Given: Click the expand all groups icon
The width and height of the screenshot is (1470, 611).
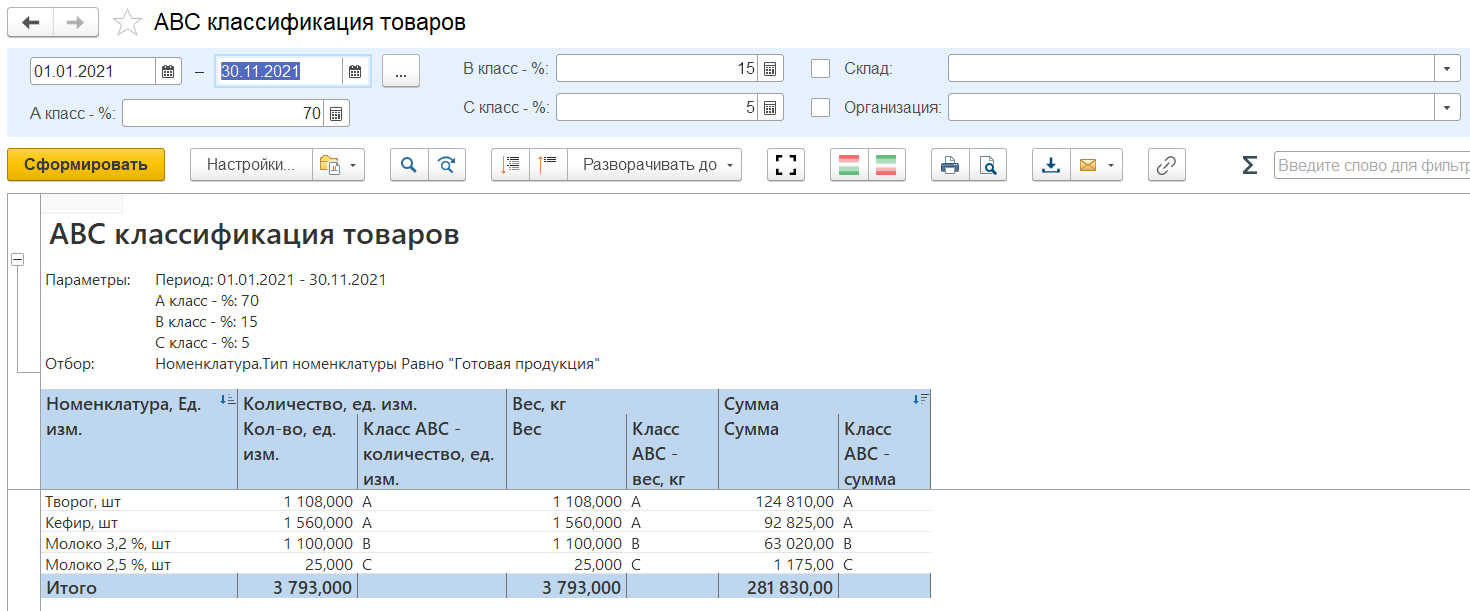Looking at the screenshot, I should pyautogui.click(x=549, y=165).
